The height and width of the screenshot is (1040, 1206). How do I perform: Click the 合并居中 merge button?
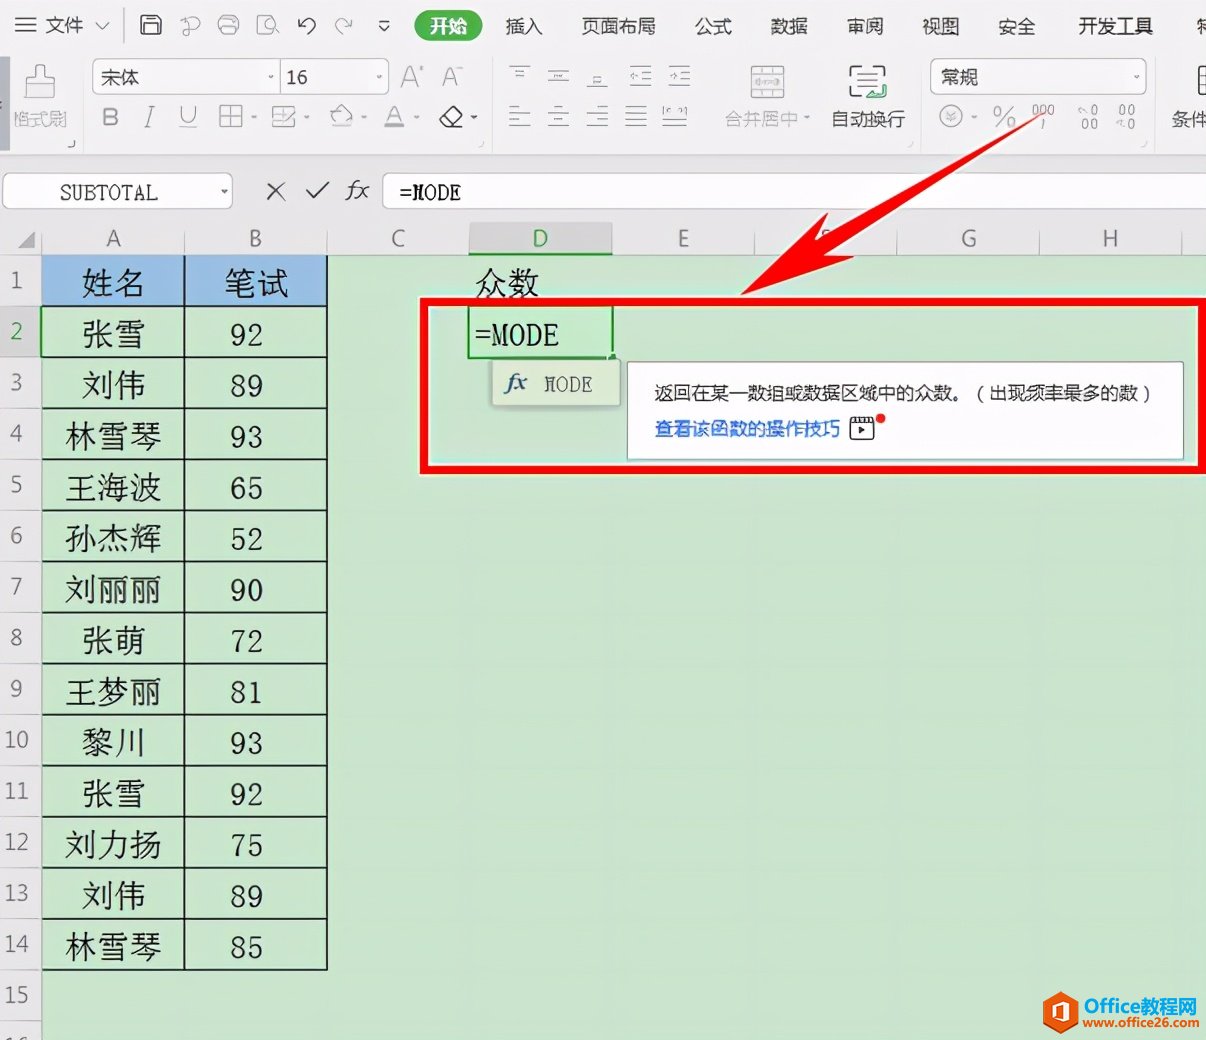point(767,96)
